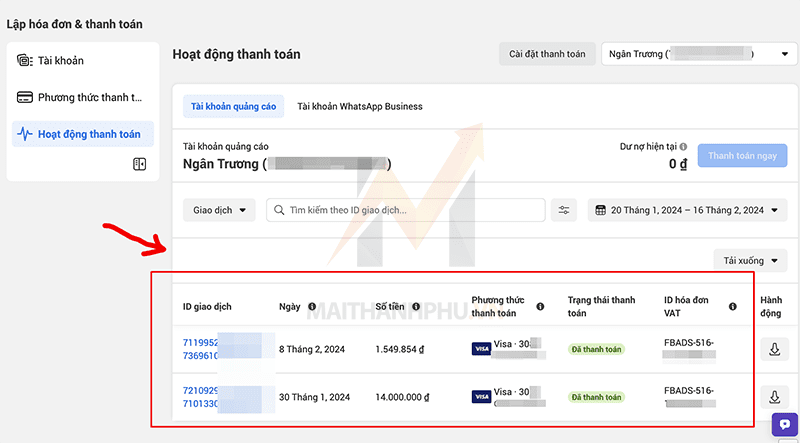Click the Cài đặt thanh toán button
The image size is (800, 443).
pos(547,54)
